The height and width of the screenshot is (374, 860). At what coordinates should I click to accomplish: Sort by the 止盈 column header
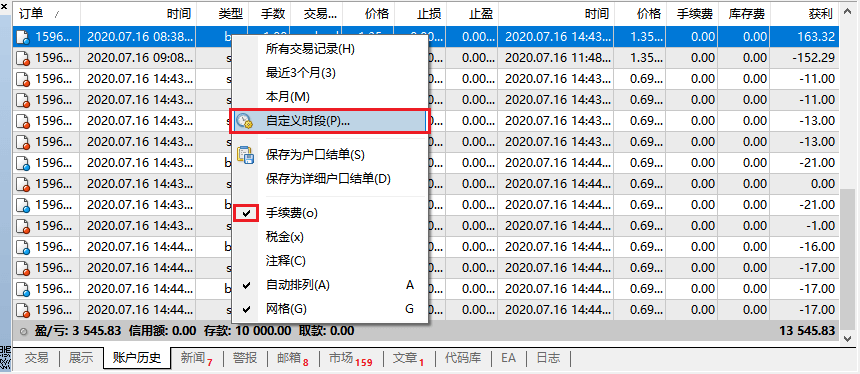[x=472, y=14]
